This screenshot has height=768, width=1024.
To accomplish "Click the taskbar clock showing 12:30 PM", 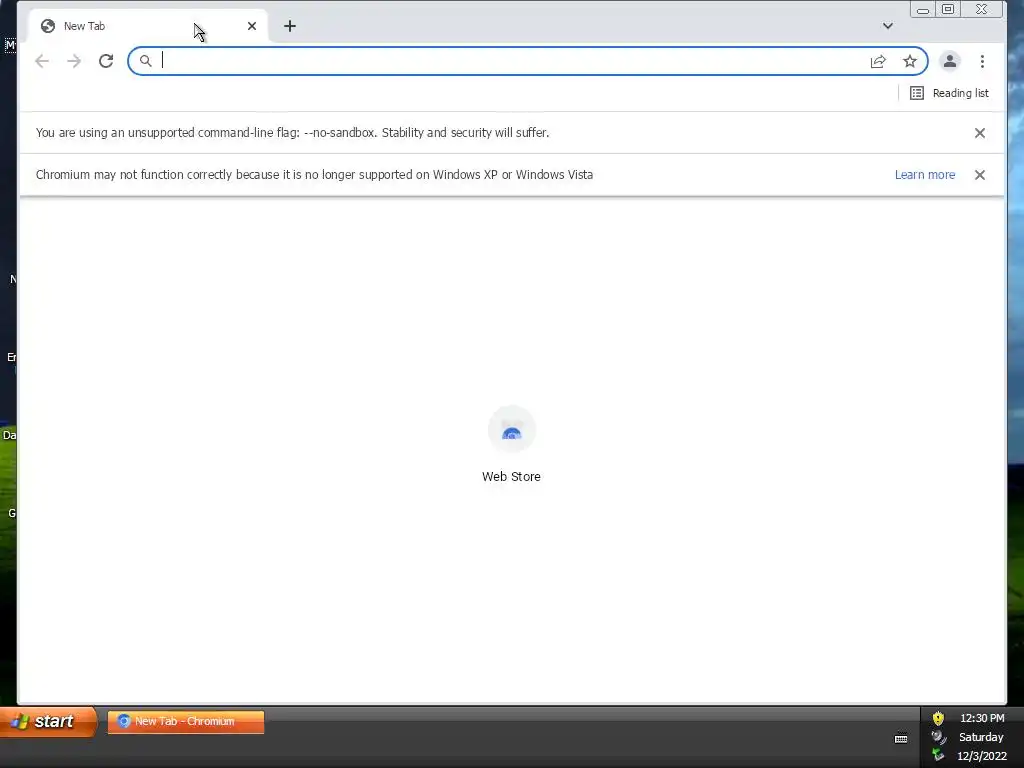I will coord(982,718).
